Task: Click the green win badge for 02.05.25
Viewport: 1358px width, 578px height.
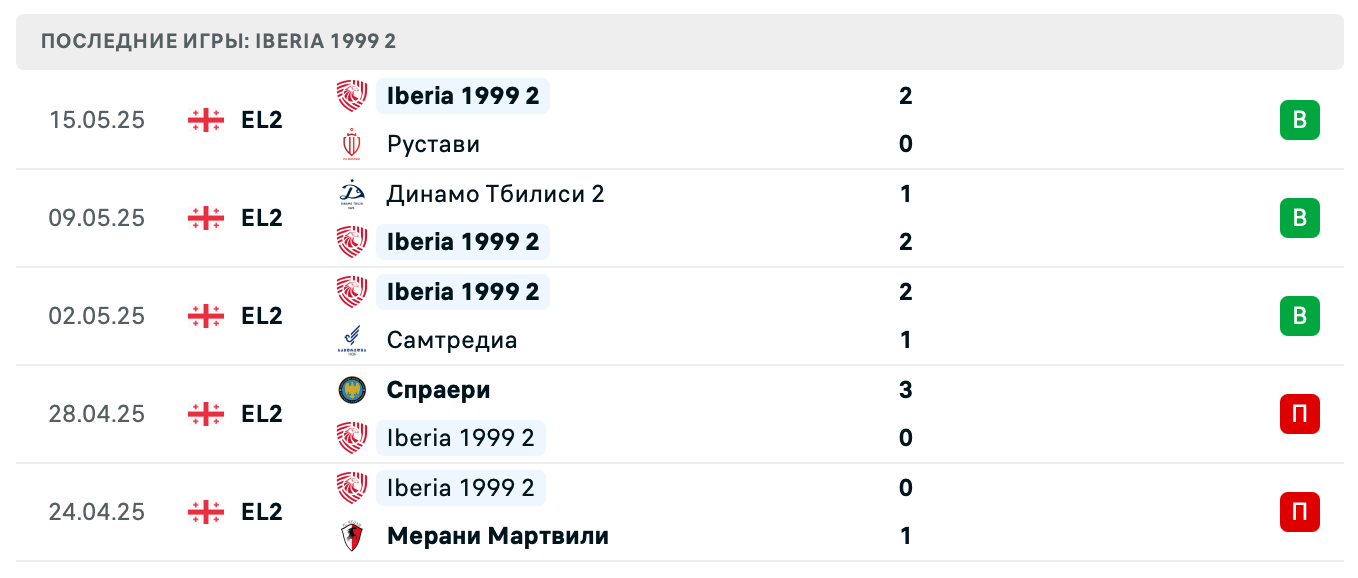Action: [x=1299, y=316]
